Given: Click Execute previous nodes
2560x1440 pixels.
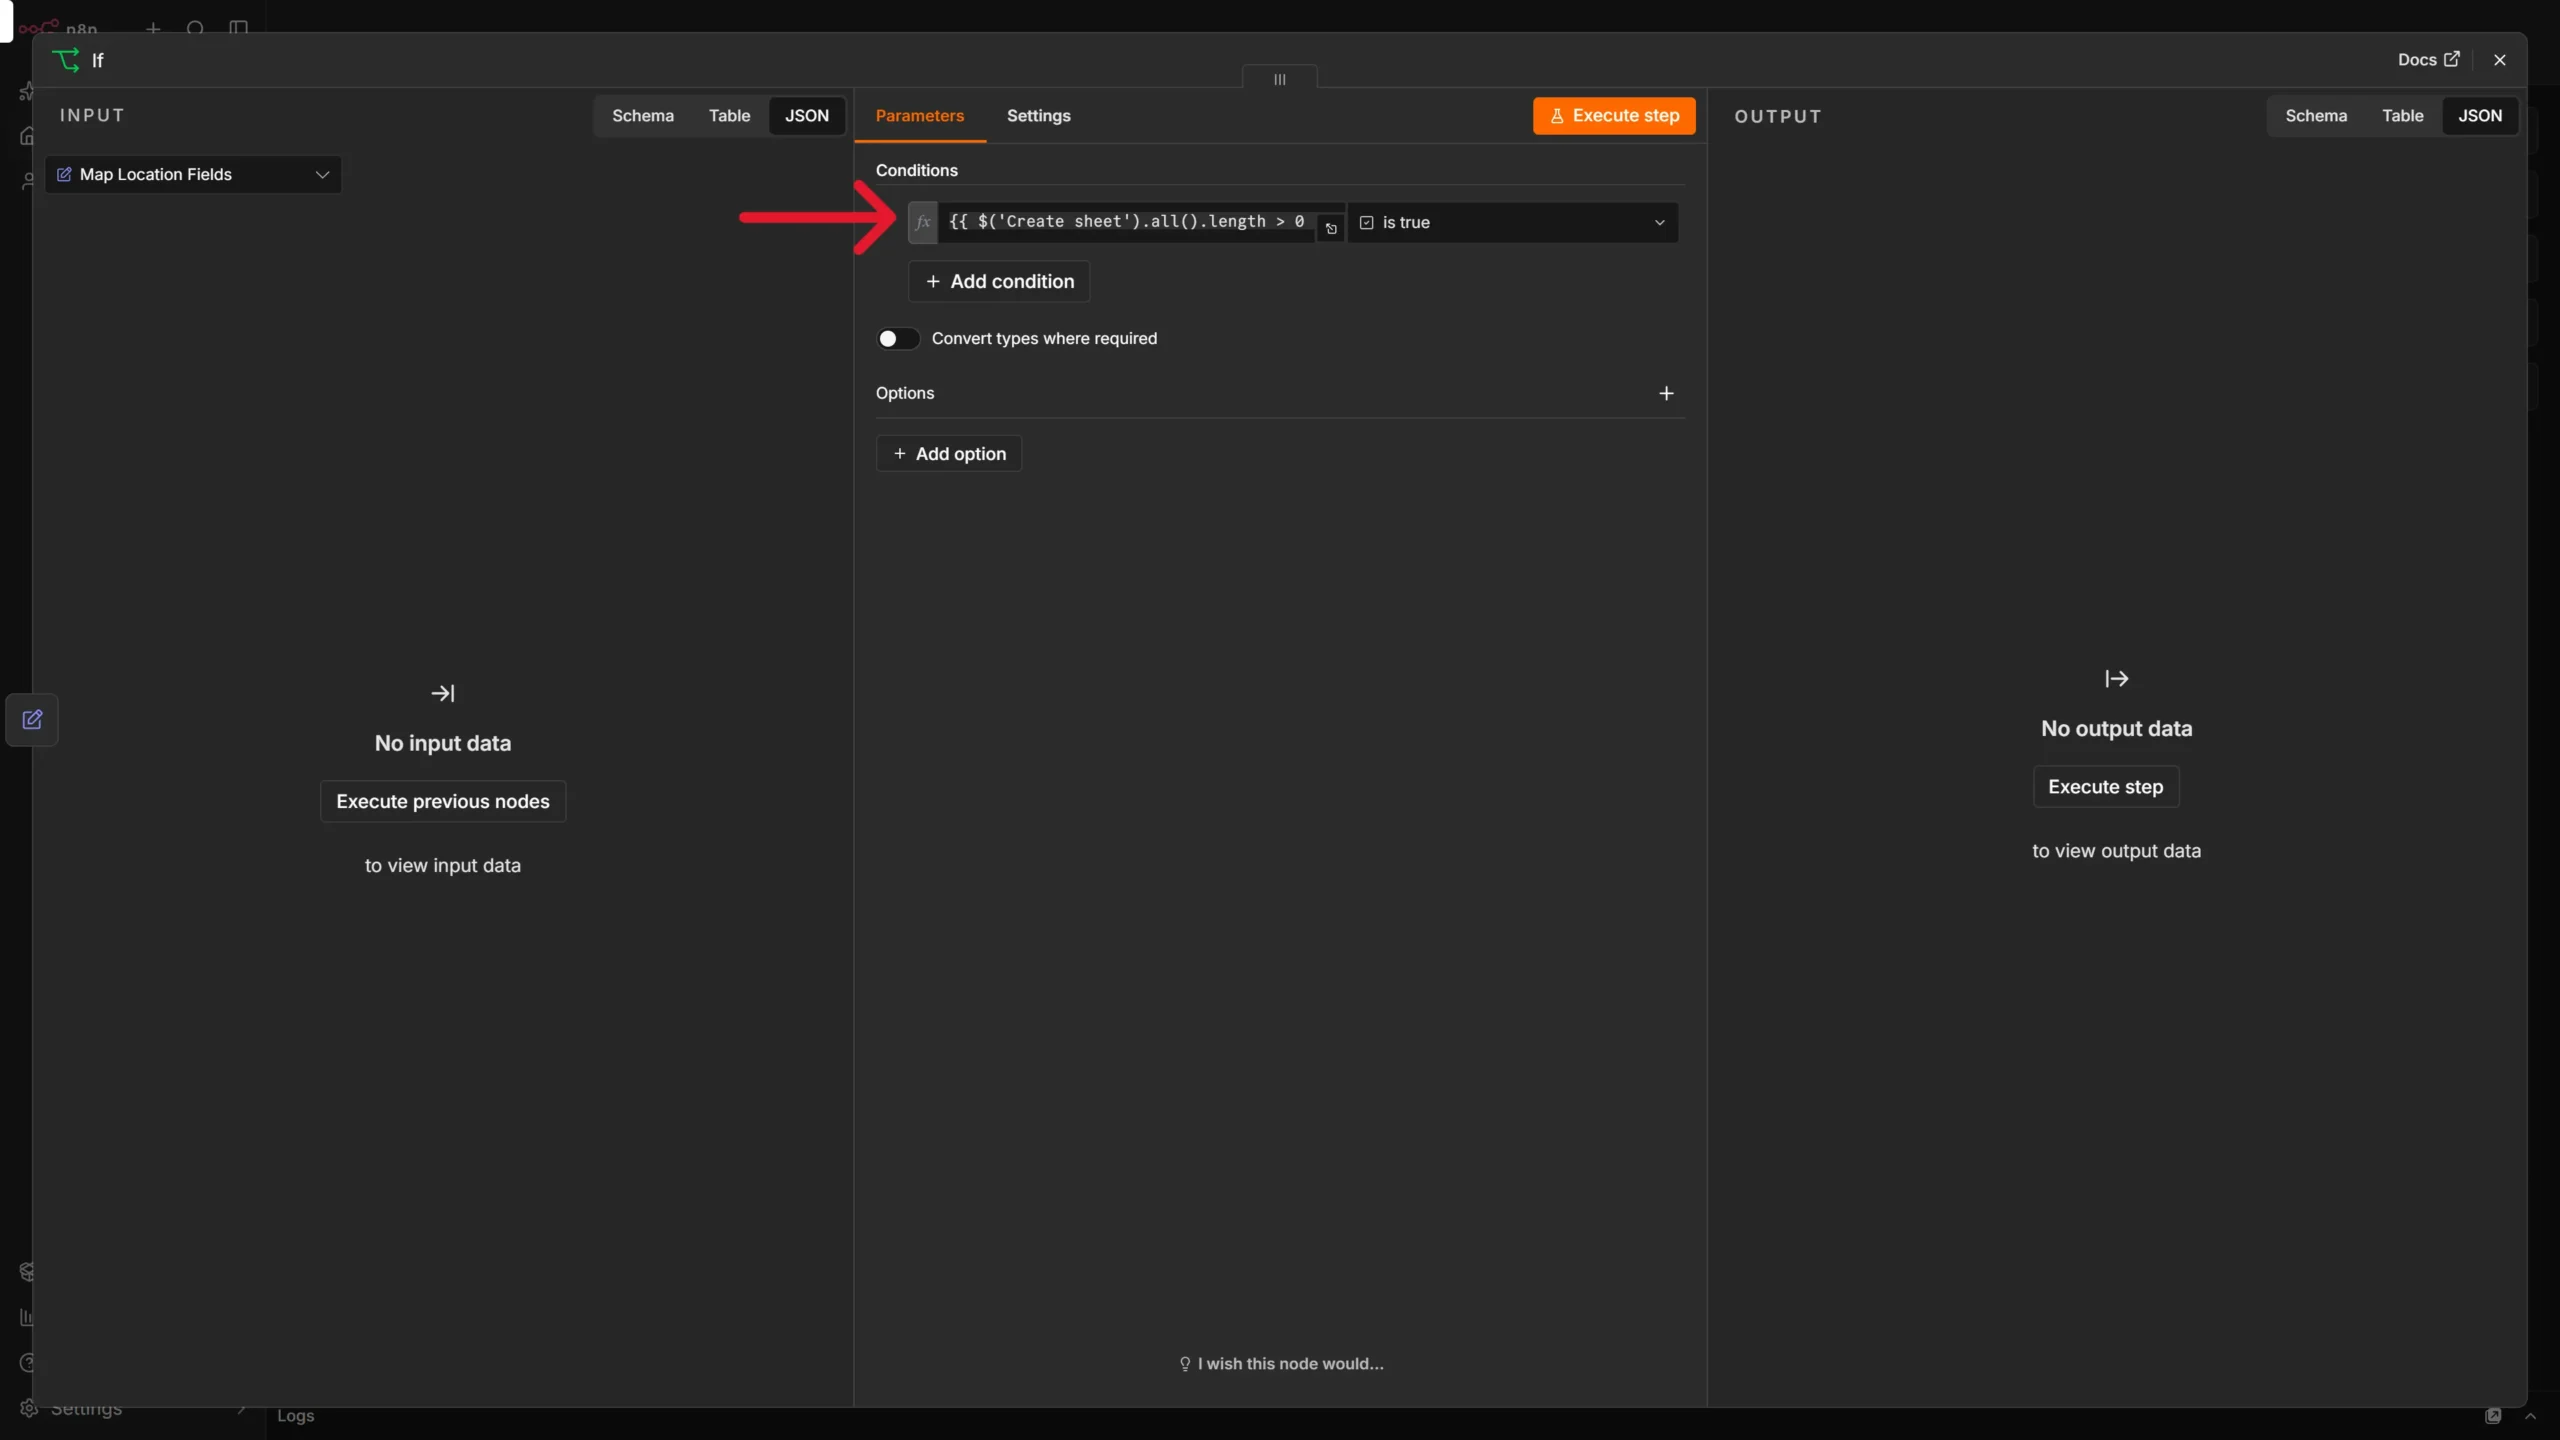Looking at the screenshot, I should 442,801.
